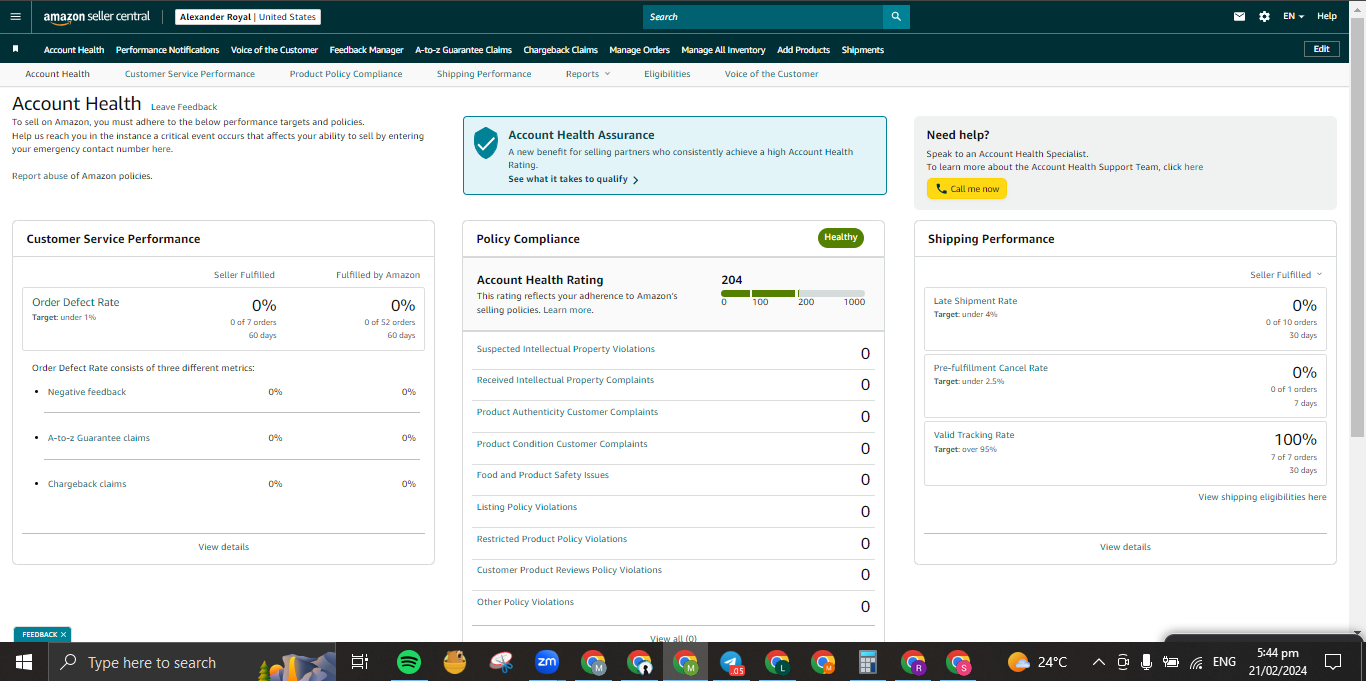The image size is (1366, 681).
Task: Go to Manage All Inventory
Action: click(723, 50)
